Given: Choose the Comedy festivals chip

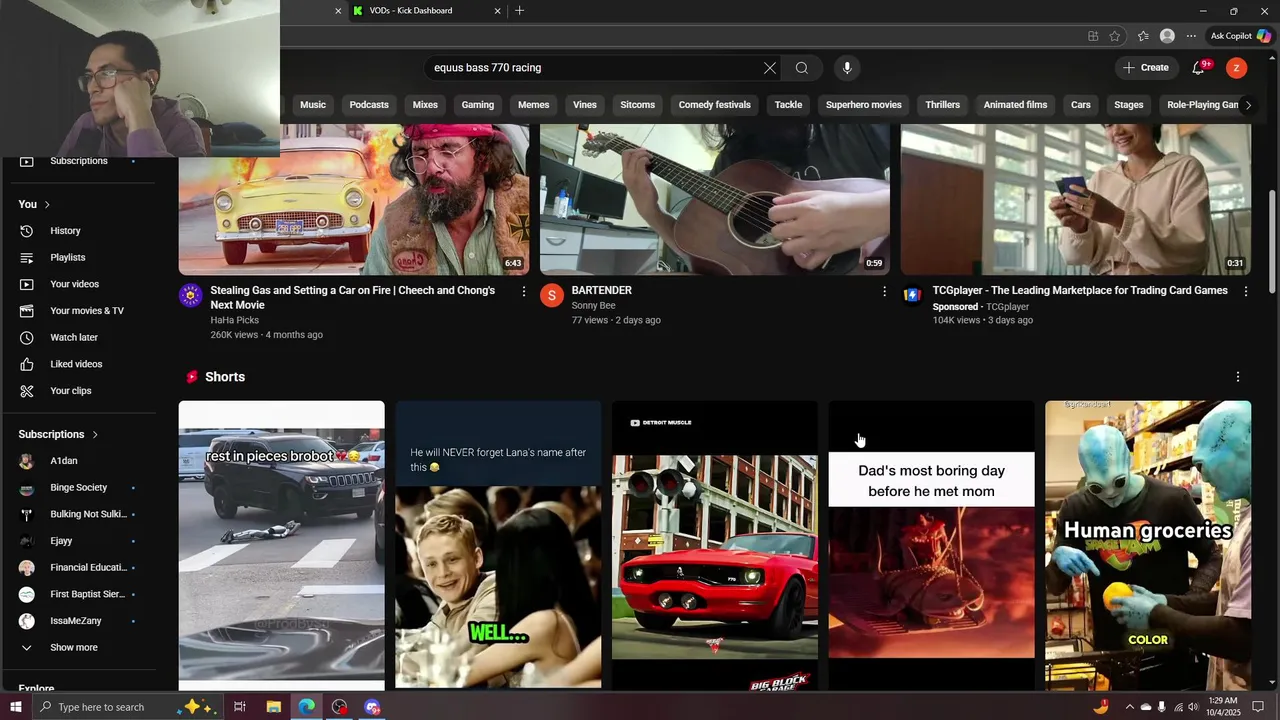Looking at the screenshot, I should [x=715, y=105].
